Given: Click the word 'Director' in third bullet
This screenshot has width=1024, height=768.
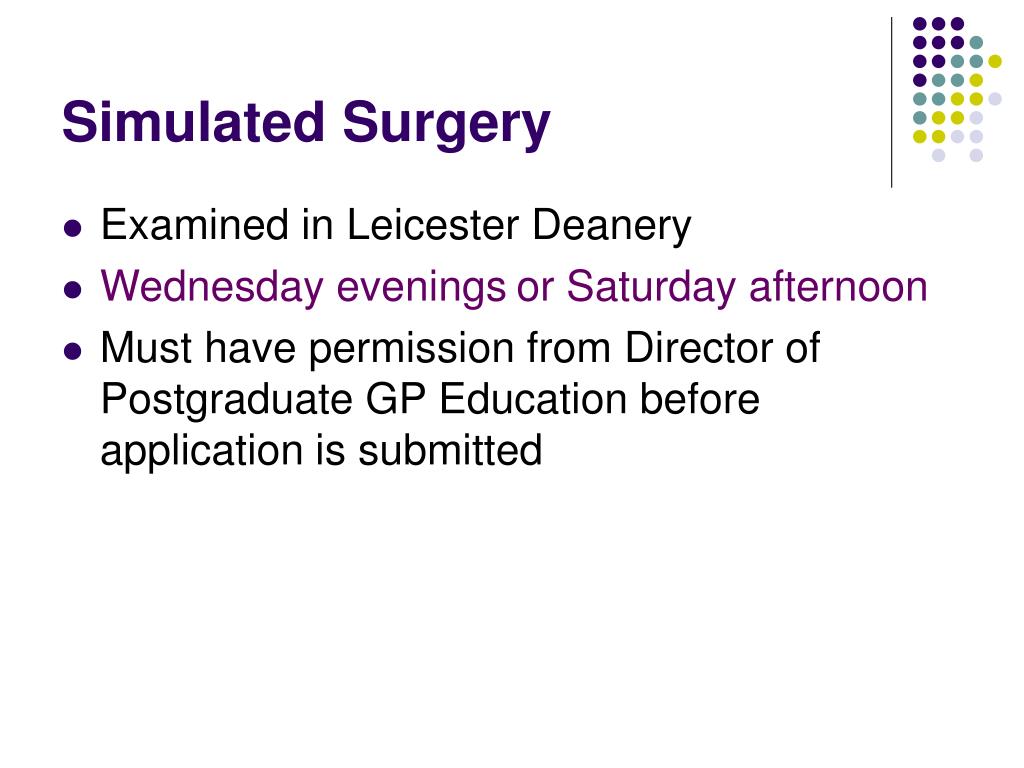Looking at the screenshot, I should point(699,347).
